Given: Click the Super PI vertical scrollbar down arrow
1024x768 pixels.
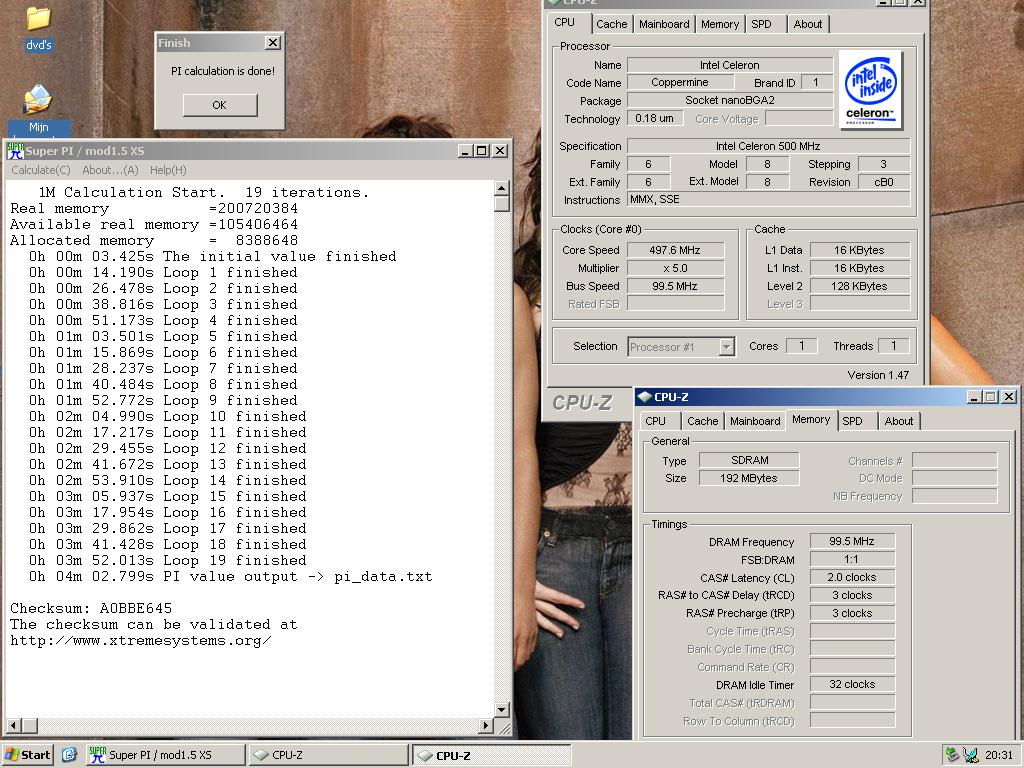Looking at the screenshot, I should coord(502,709).
